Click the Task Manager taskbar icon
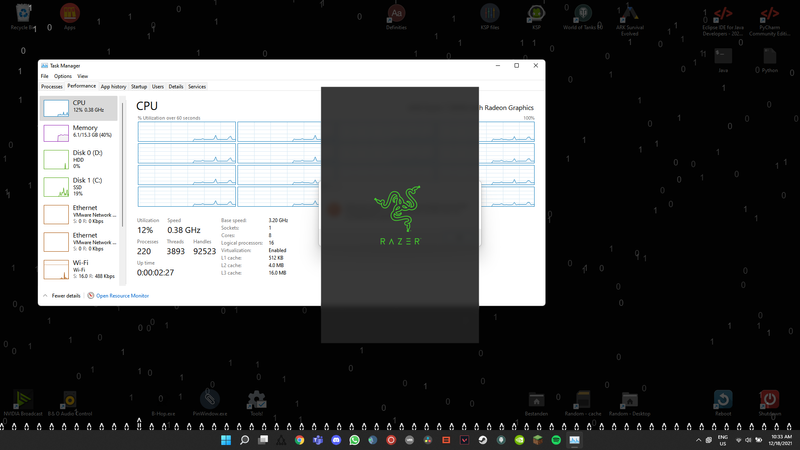The image size is (800, 450). [574, 440]
